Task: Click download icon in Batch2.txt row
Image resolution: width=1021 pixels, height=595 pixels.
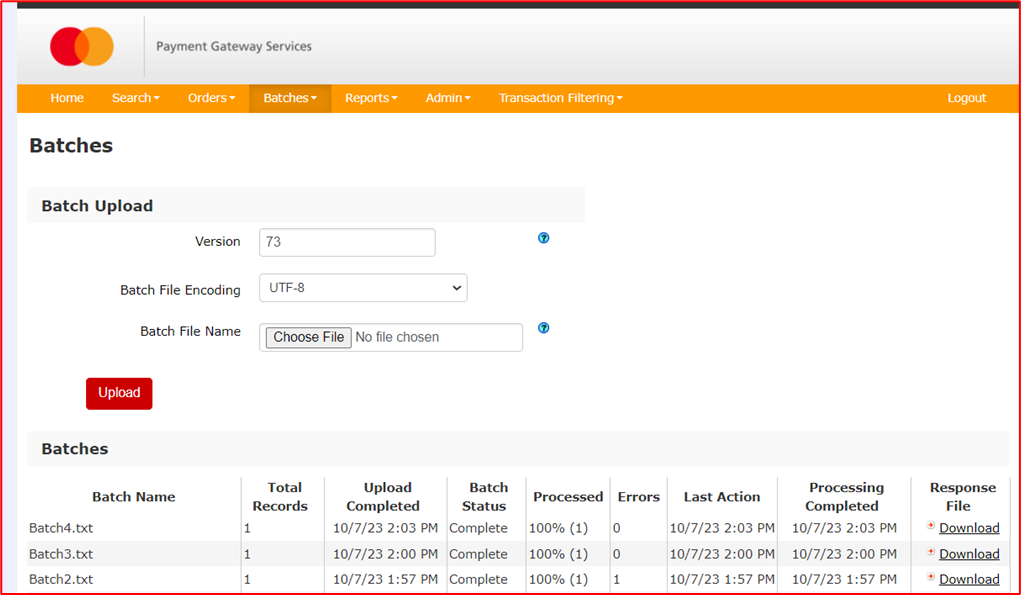Action: point(931,577)
